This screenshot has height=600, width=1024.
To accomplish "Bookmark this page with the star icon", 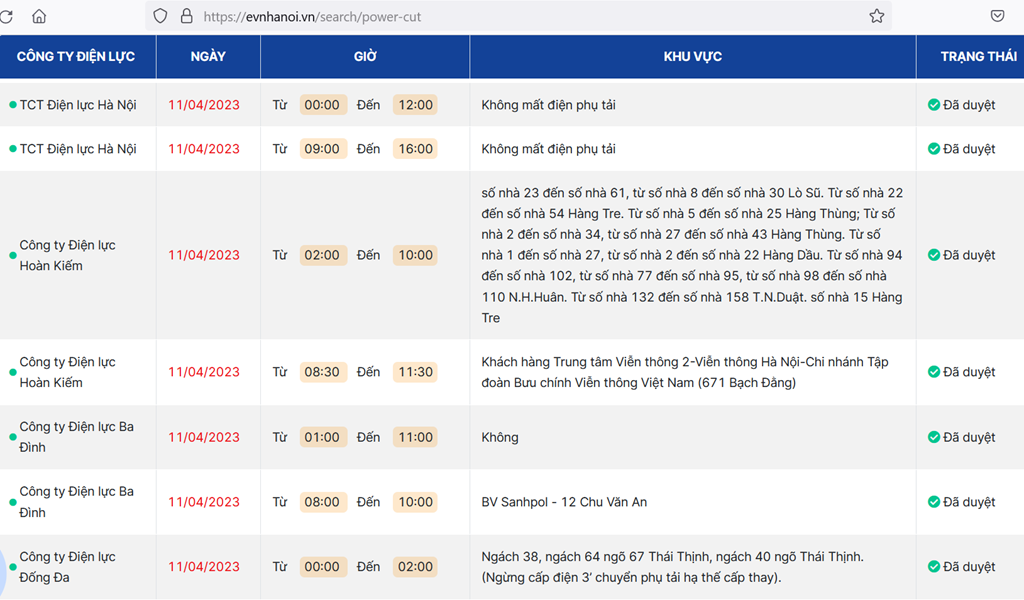I will (x=876, y=16).
